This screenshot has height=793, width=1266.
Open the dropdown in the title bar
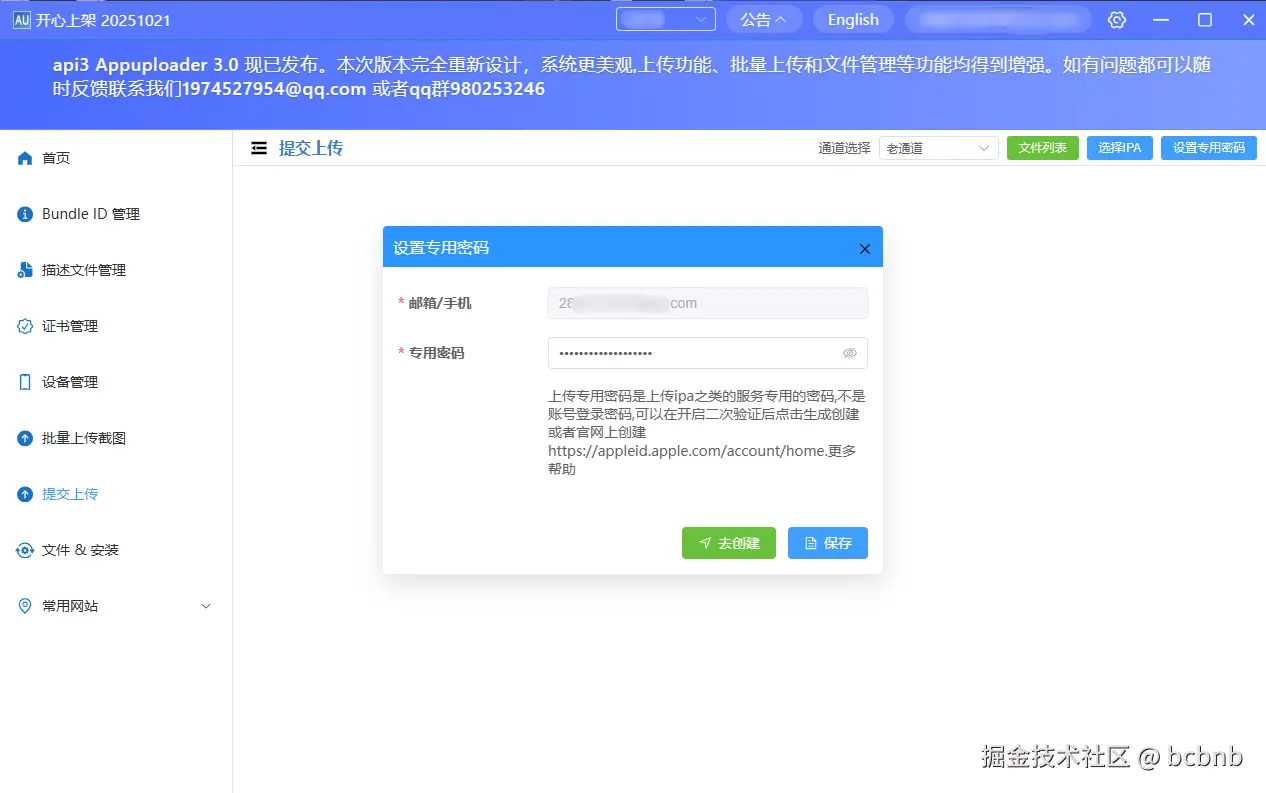(665, 19)
